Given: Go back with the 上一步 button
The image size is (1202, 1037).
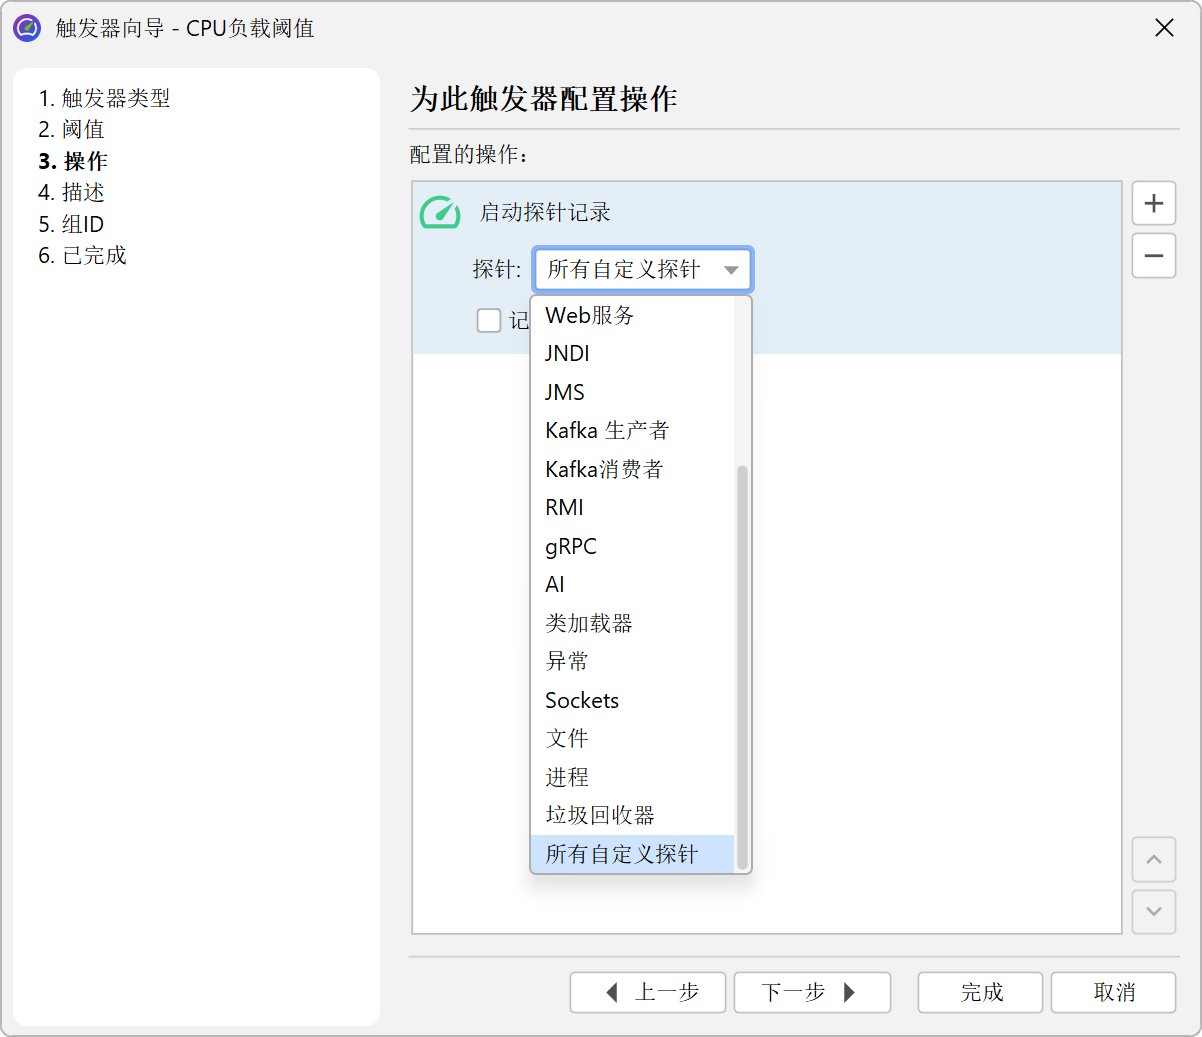Looking at the screenshot, I should click(648, 992).
